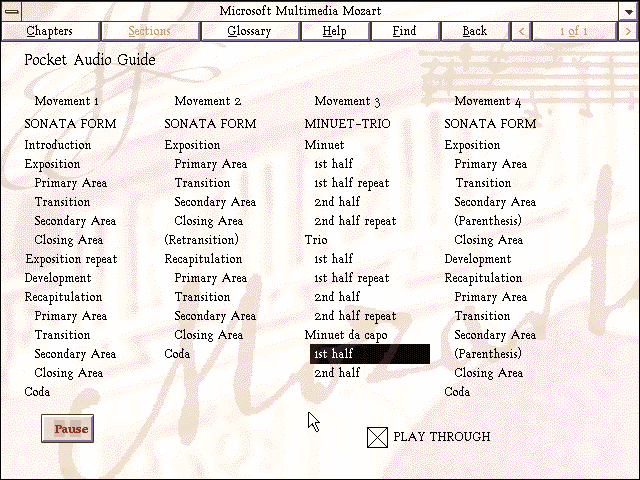Play Movement 2 (Retransition)
640x480 pixels.
pyautogui.click(x=201, y=240)
